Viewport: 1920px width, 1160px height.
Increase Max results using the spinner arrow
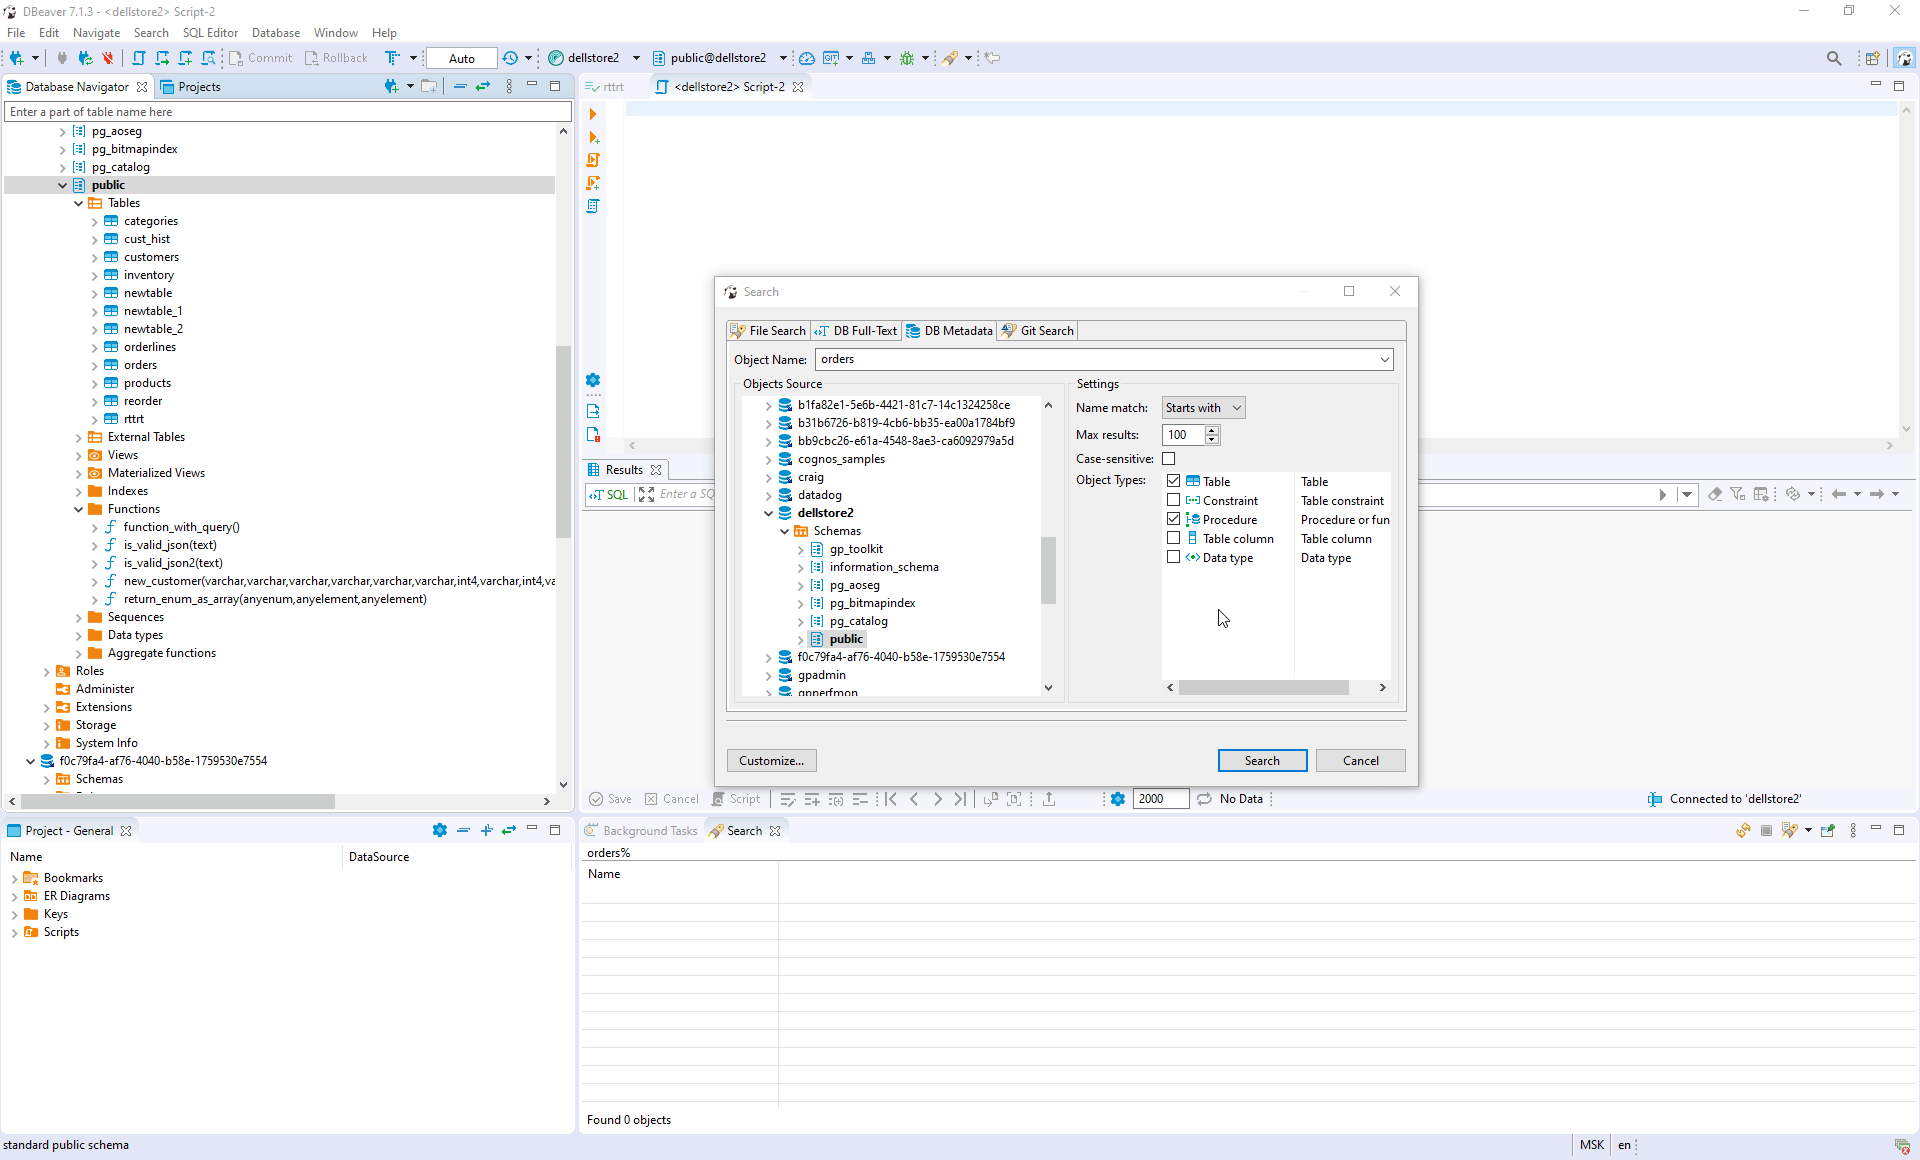coord(1212,430)
